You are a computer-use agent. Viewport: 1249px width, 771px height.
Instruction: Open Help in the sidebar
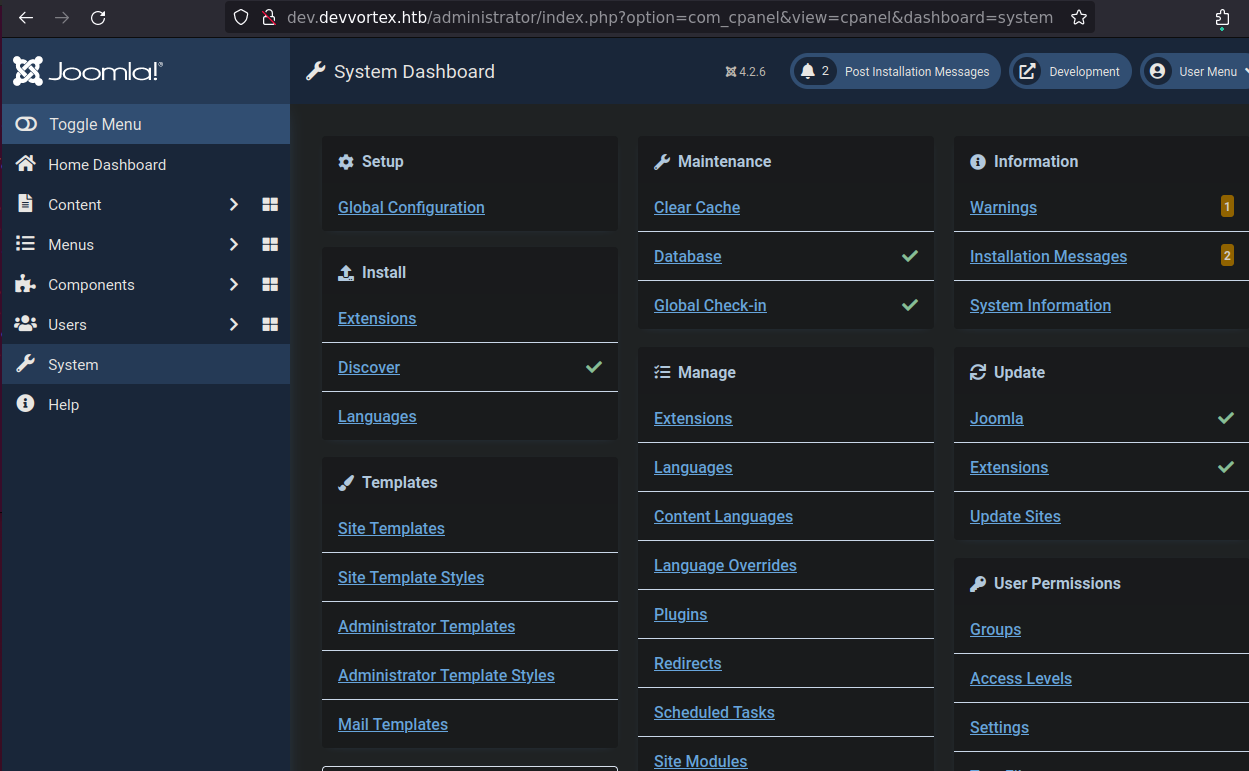[x=146, y=404]
